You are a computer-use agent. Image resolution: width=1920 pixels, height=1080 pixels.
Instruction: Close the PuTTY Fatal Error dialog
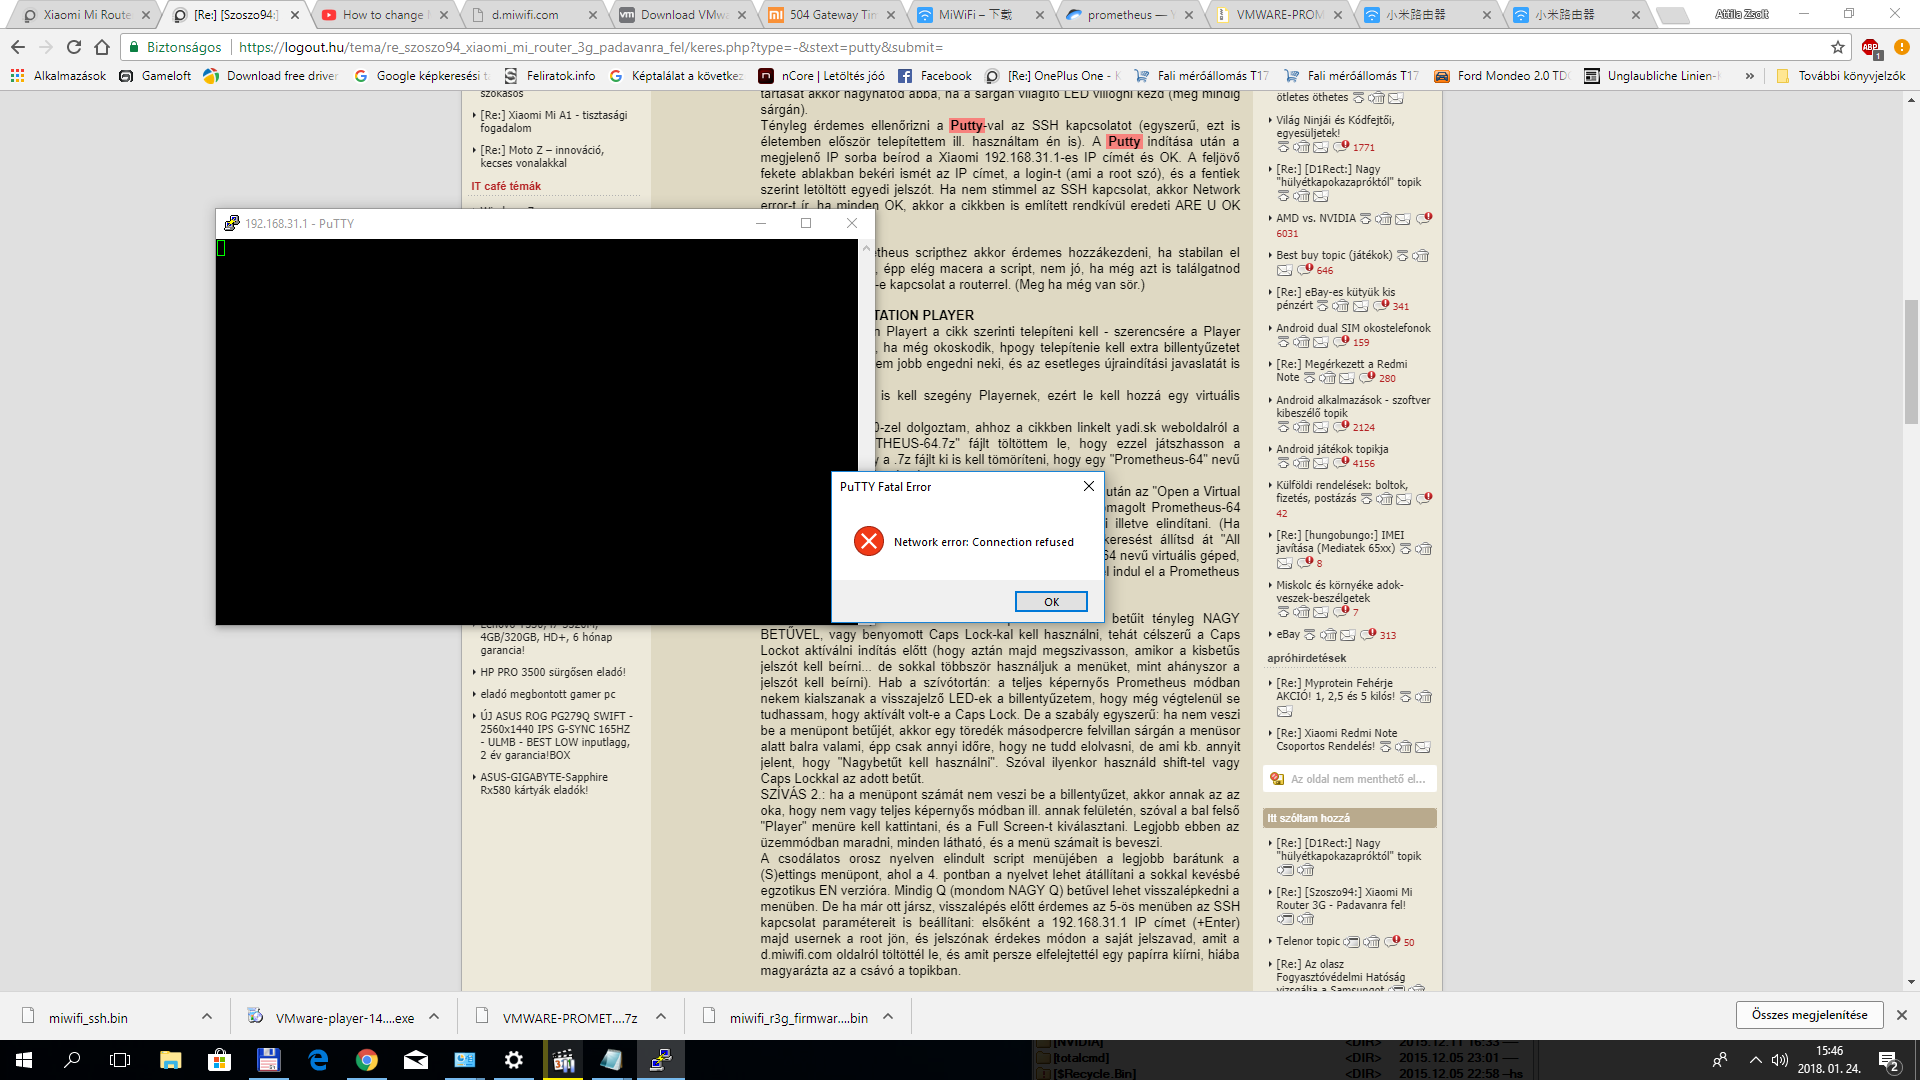1089,486
